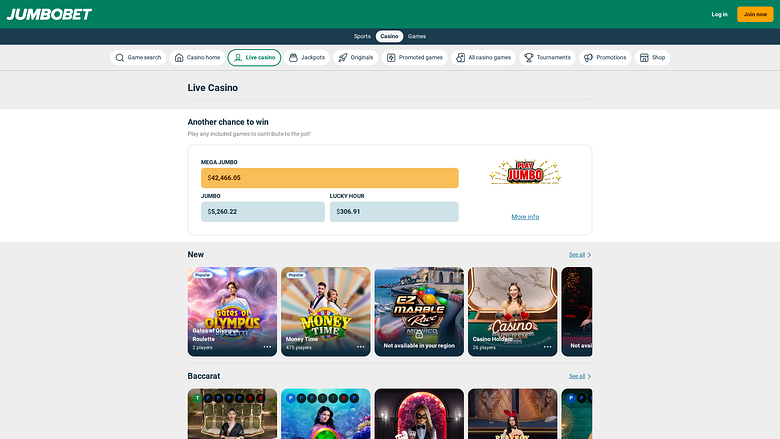
Task: Switch to the Games tab
Action: pos(417,36)
